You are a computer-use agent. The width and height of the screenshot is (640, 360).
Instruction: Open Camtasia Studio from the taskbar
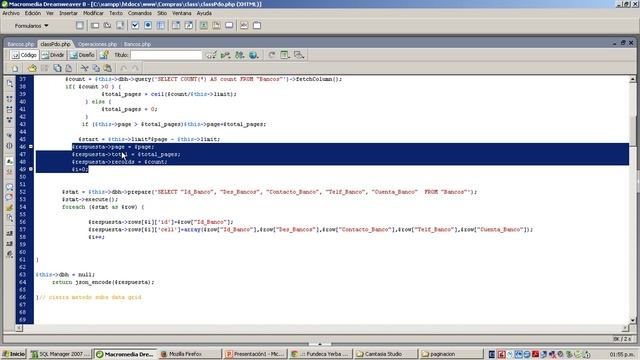tap(385, 354)
